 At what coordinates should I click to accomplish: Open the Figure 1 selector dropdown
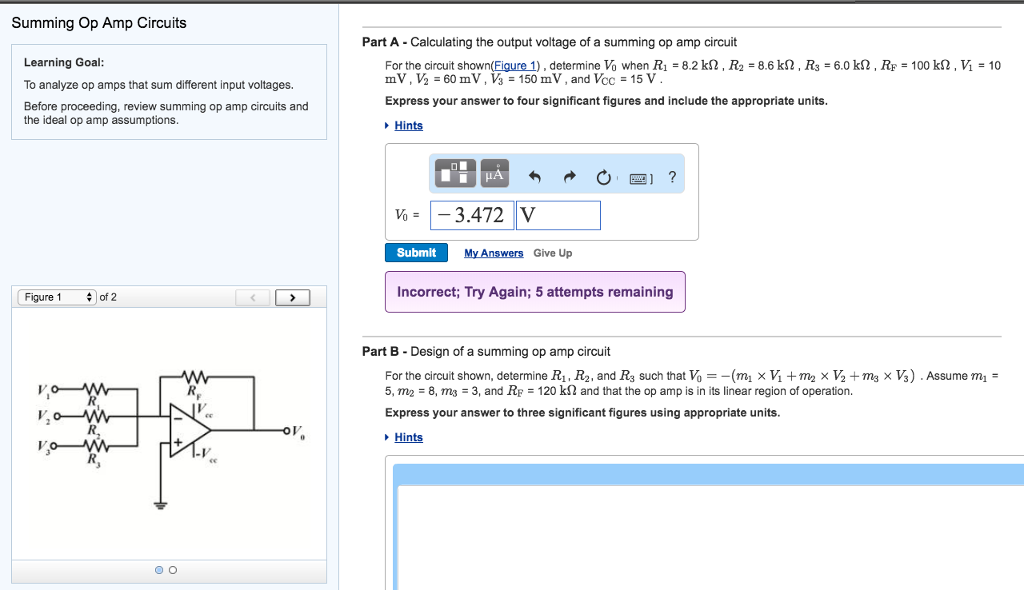pos(57,297)
